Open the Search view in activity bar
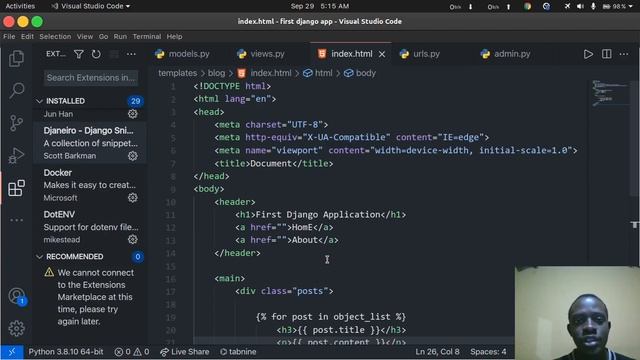The height and width of the screenshot is (360, 640). [x=16, y=90]
